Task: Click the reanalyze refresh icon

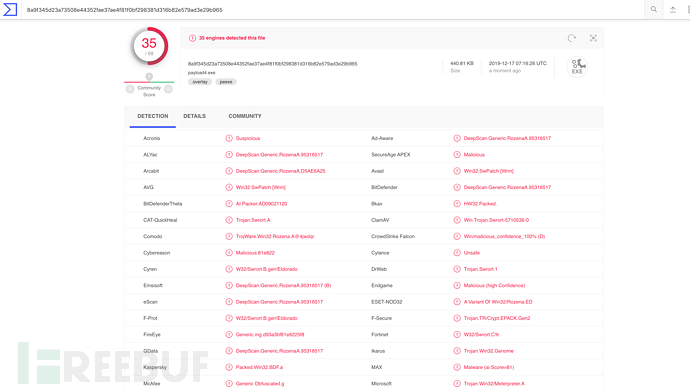Action: click(572, 38)
